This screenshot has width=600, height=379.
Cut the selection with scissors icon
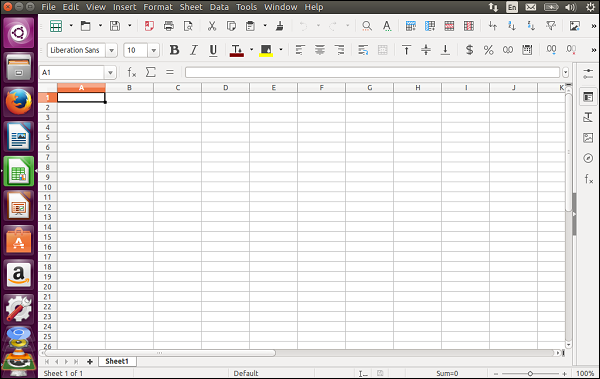pyautogui.click(x=212, y=26)
